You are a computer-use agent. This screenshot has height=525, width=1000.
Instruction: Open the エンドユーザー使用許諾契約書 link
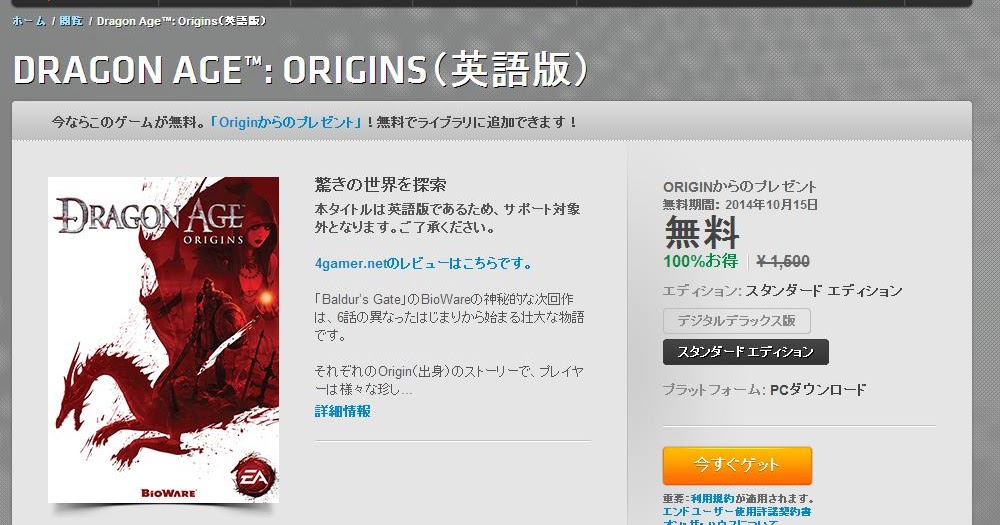737,512
